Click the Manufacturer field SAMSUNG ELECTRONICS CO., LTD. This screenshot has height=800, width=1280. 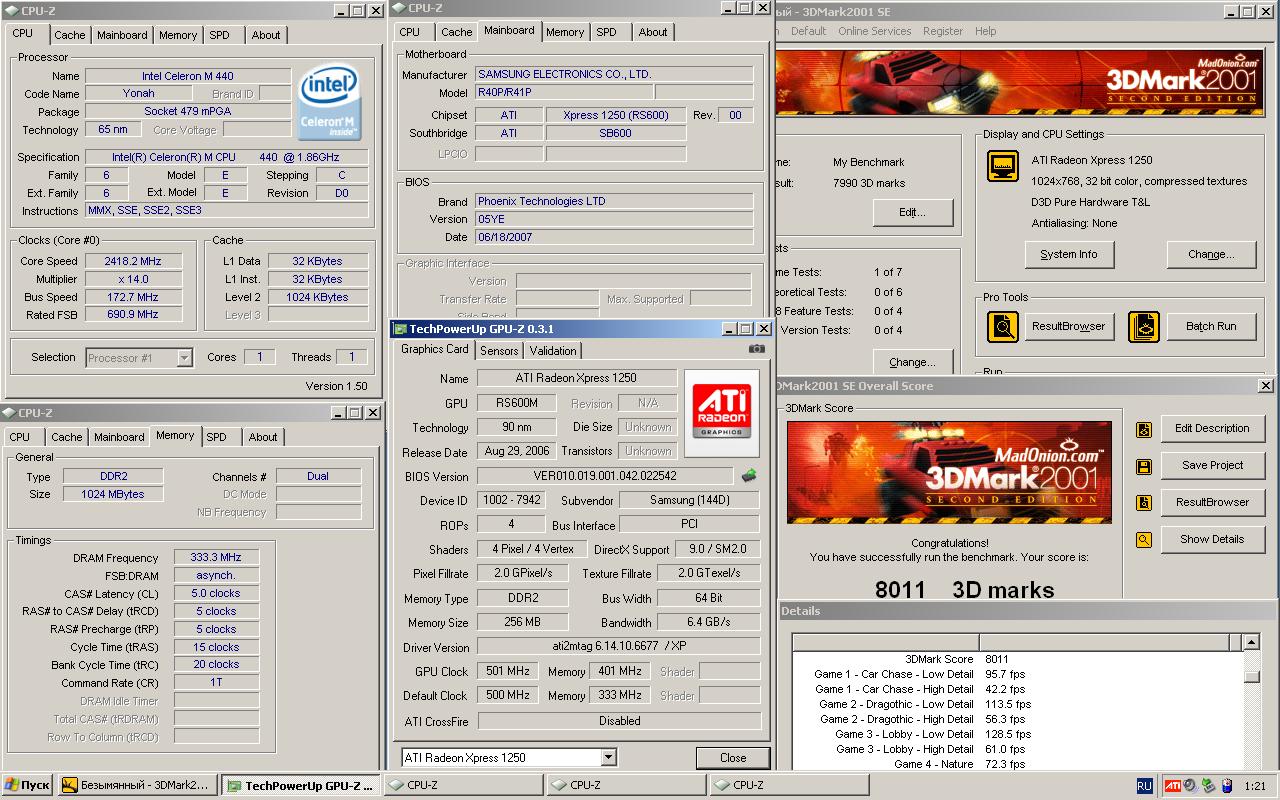pyautogui.click(x=614, y=74)
